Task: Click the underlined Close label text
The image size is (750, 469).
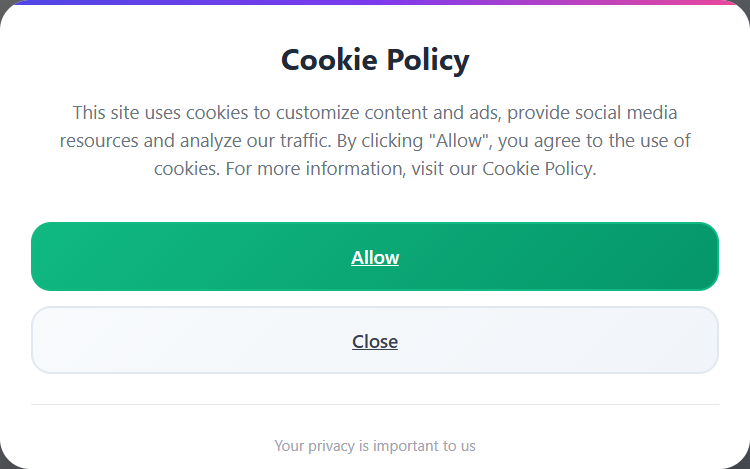Action: point(375,342)
